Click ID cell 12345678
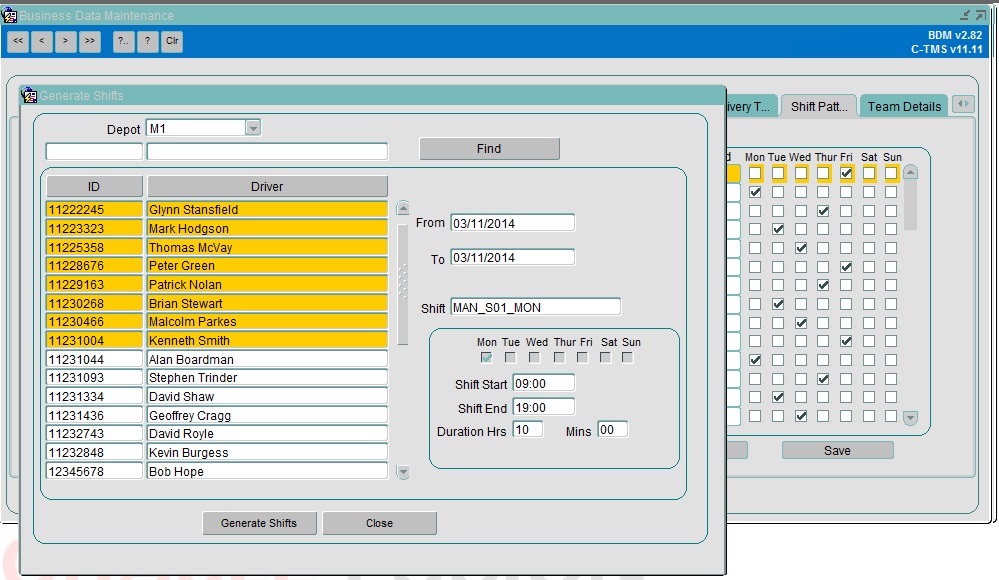999x580 pixels. coord(94,472)
